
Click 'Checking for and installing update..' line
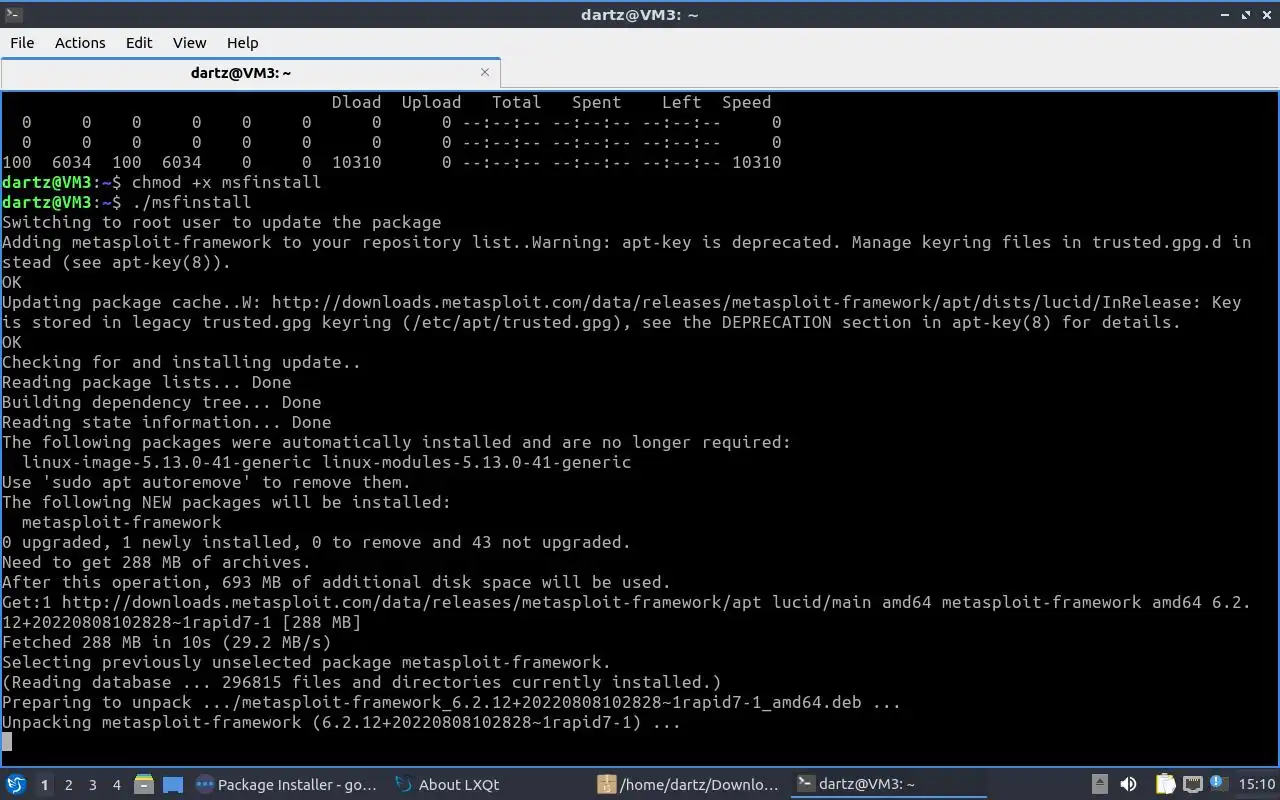point(181,362)
